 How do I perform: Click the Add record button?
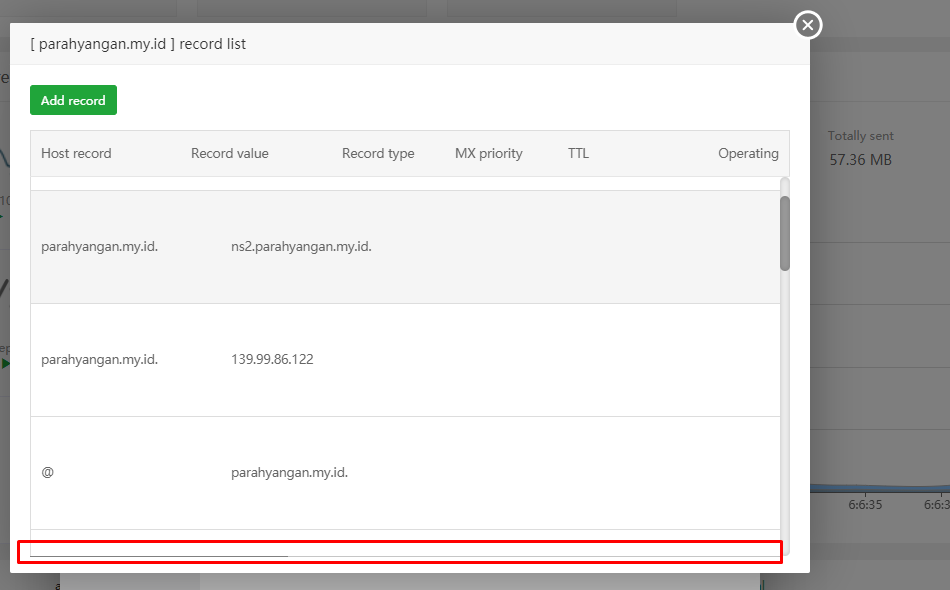pyautogui.click(x=73, y=100)
